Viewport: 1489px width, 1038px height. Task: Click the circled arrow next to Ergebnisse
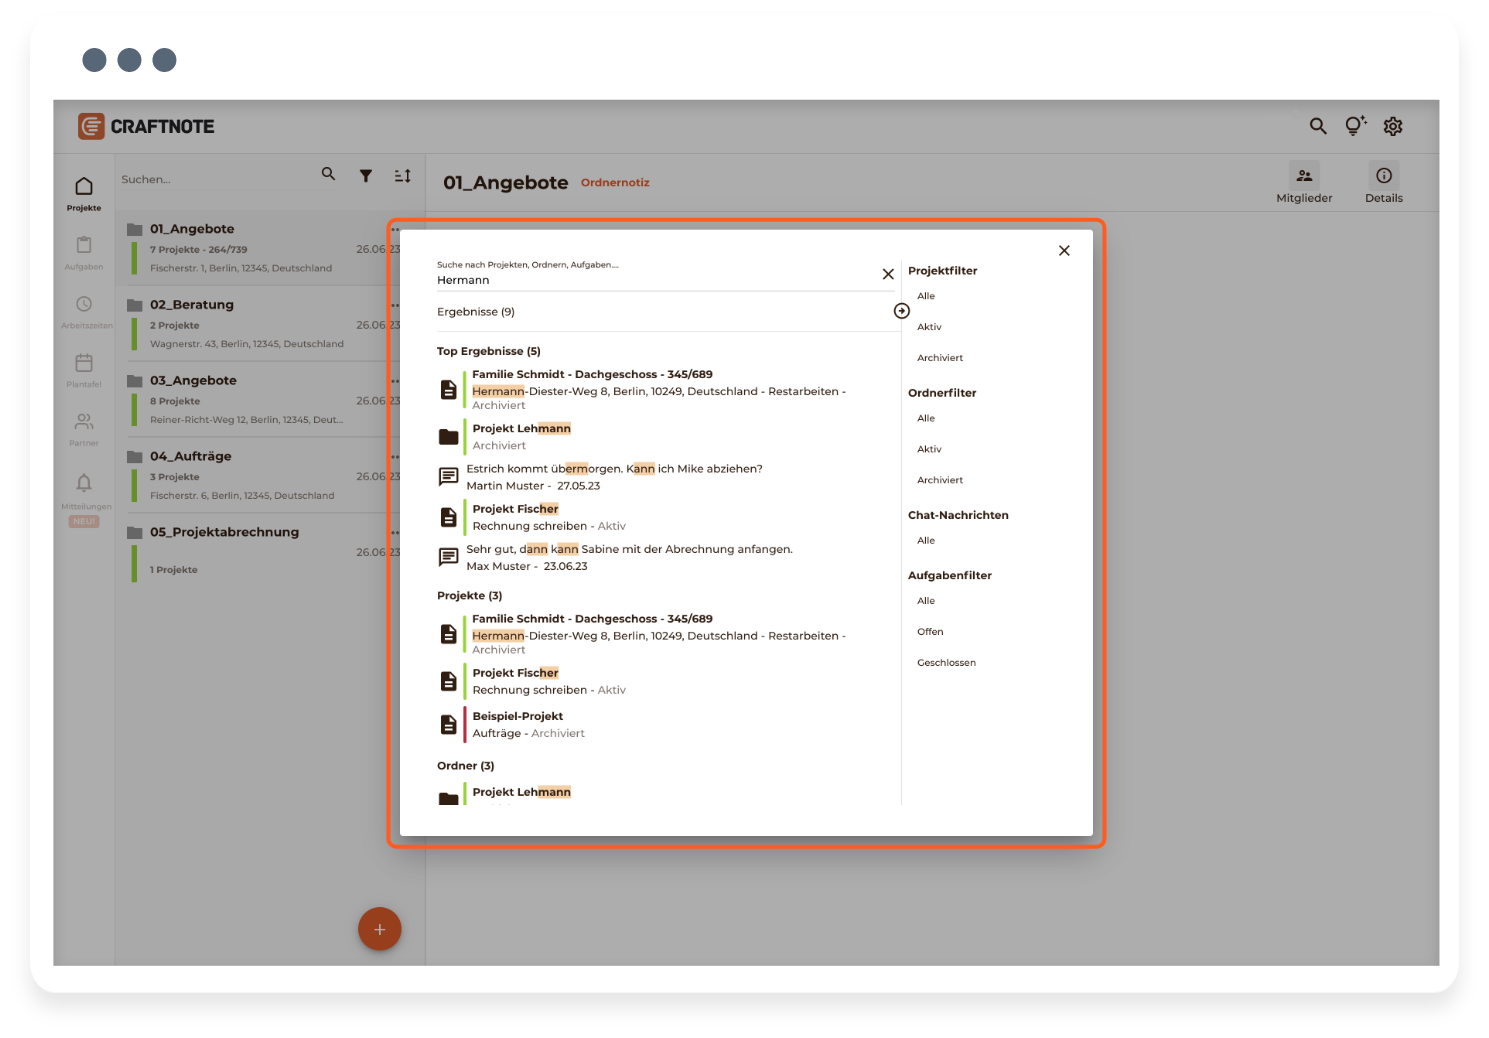(x=901, y=311)
